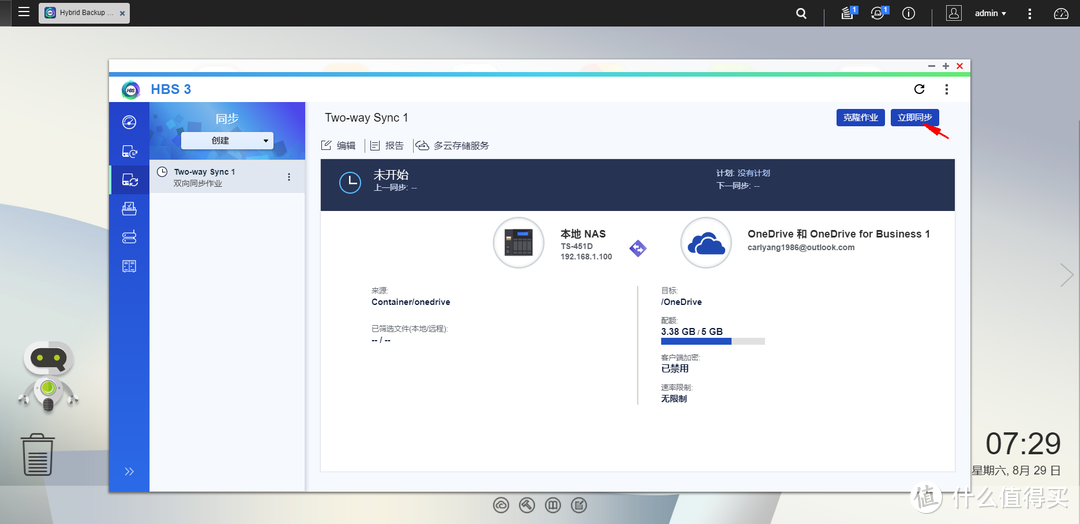Close the HBS 3 window

(959, 66)
